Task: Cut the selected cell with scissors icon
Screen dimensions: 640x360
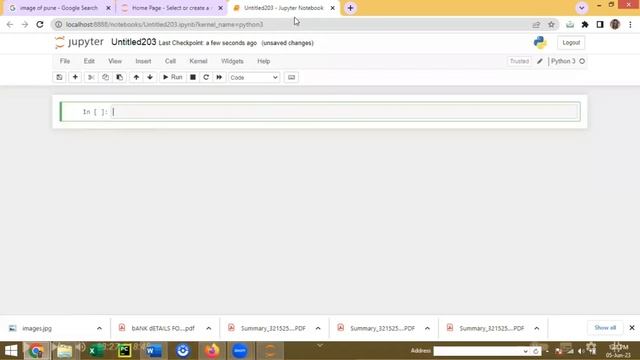Action: click(x=91, y=77)
